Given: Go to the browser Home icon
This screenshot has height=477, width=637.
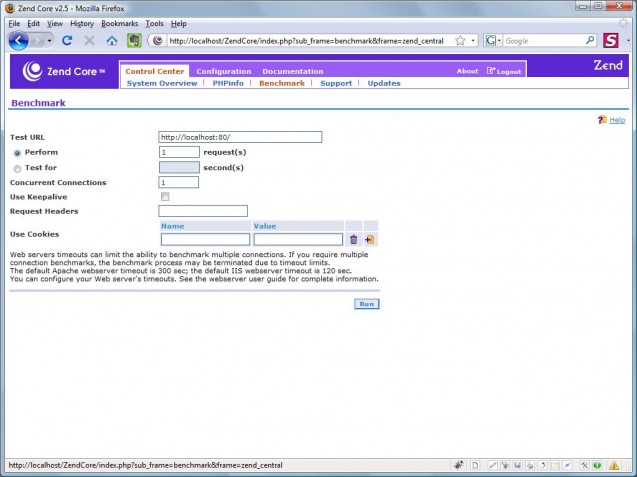Looking at the screenshot, I should click(112, 40).
